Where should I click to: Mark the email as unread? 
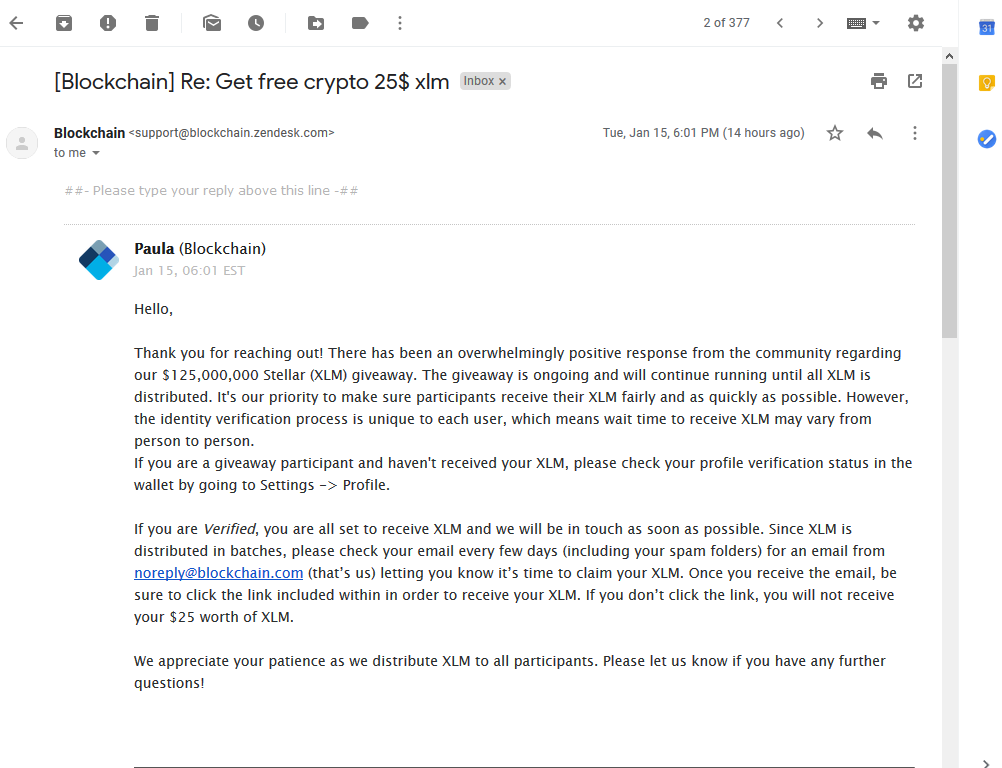tap(212, 23)
